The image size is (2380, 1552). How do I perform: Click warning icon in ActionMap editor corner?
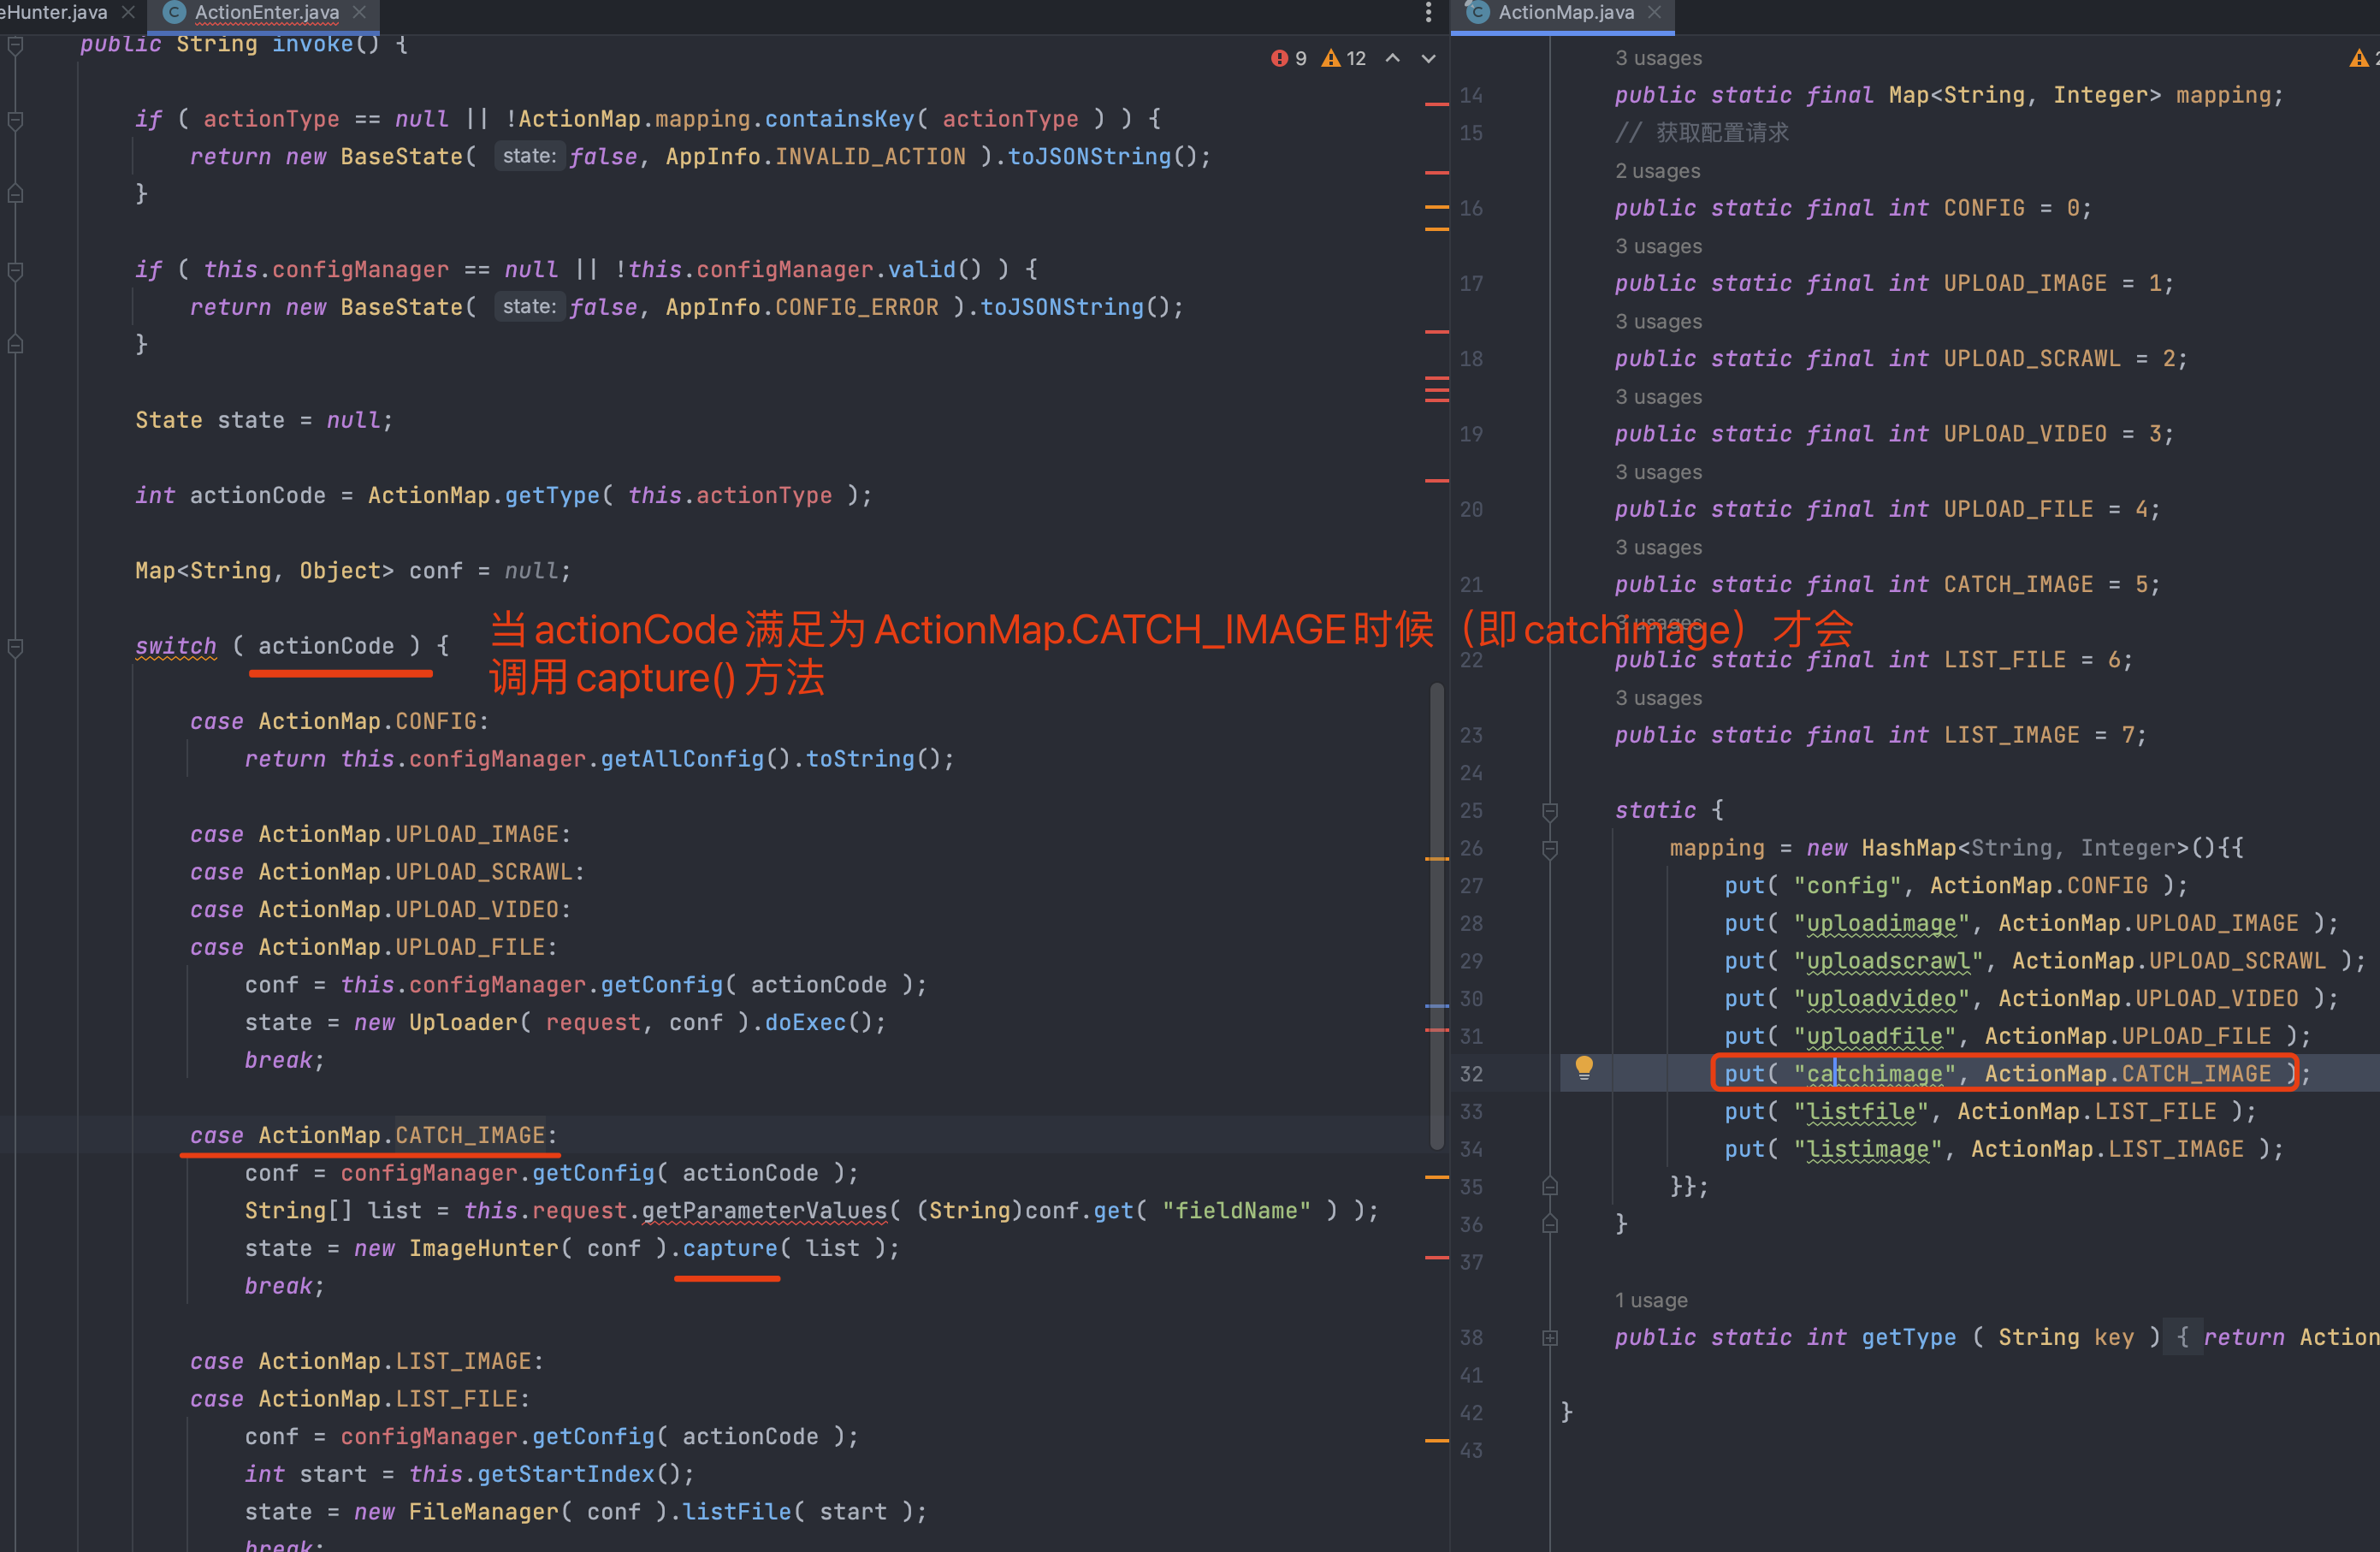click(2358, 59)
